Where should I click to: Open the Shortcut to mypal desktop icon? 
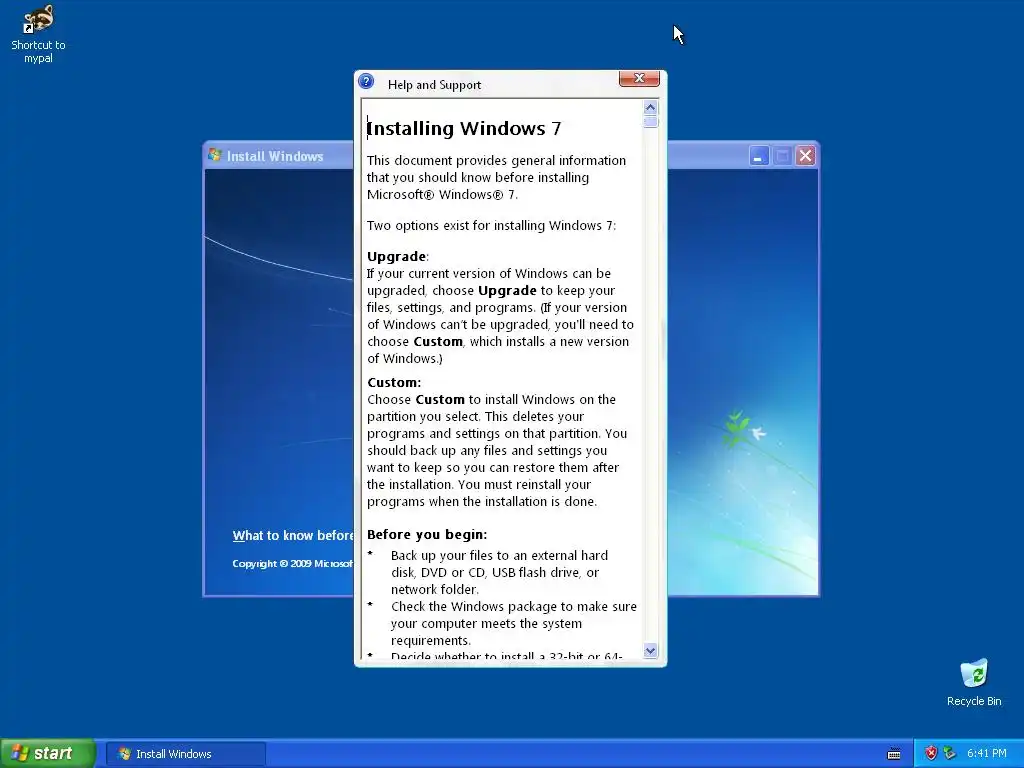[x=38, y=34]
